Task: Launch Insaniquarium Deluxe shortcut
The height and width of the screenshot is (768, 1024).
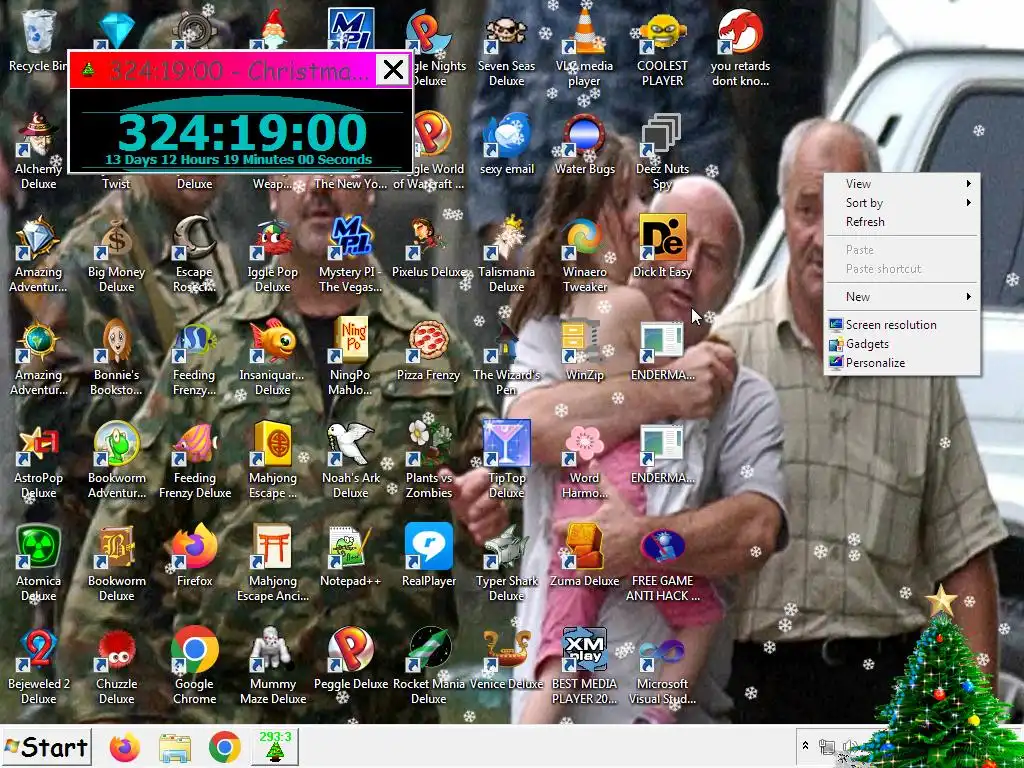Action: click(272, 356)
